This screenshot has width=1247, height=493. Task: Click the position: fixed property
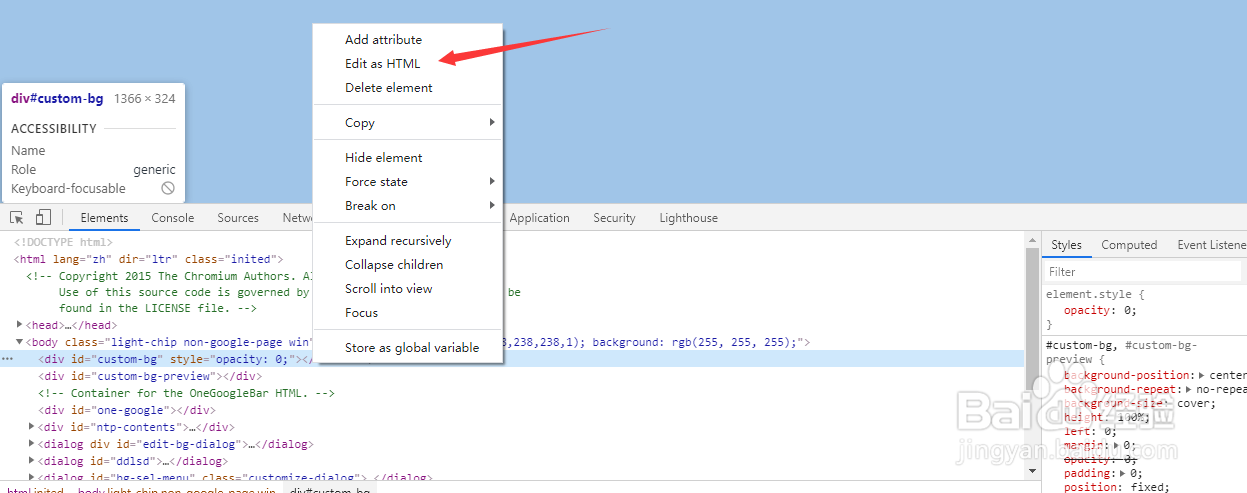1116,487
